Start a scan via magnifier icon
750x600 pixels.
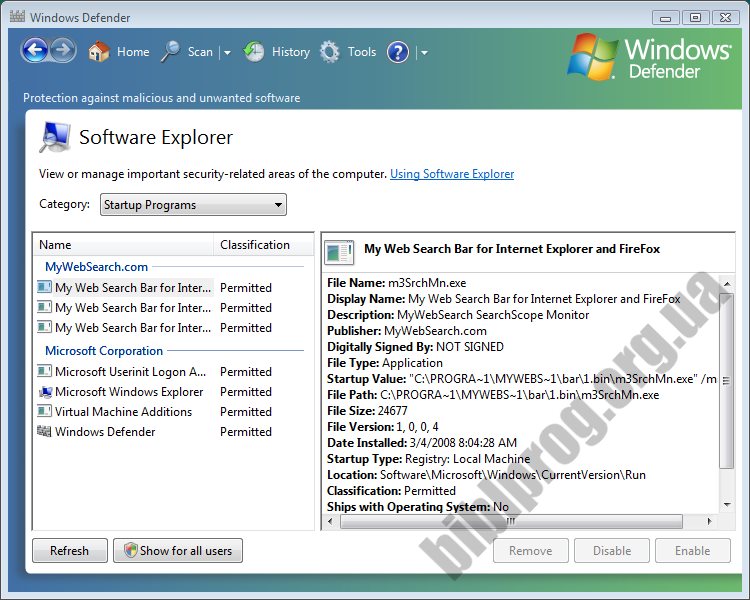pyautogui.click(x=170, y=51)
